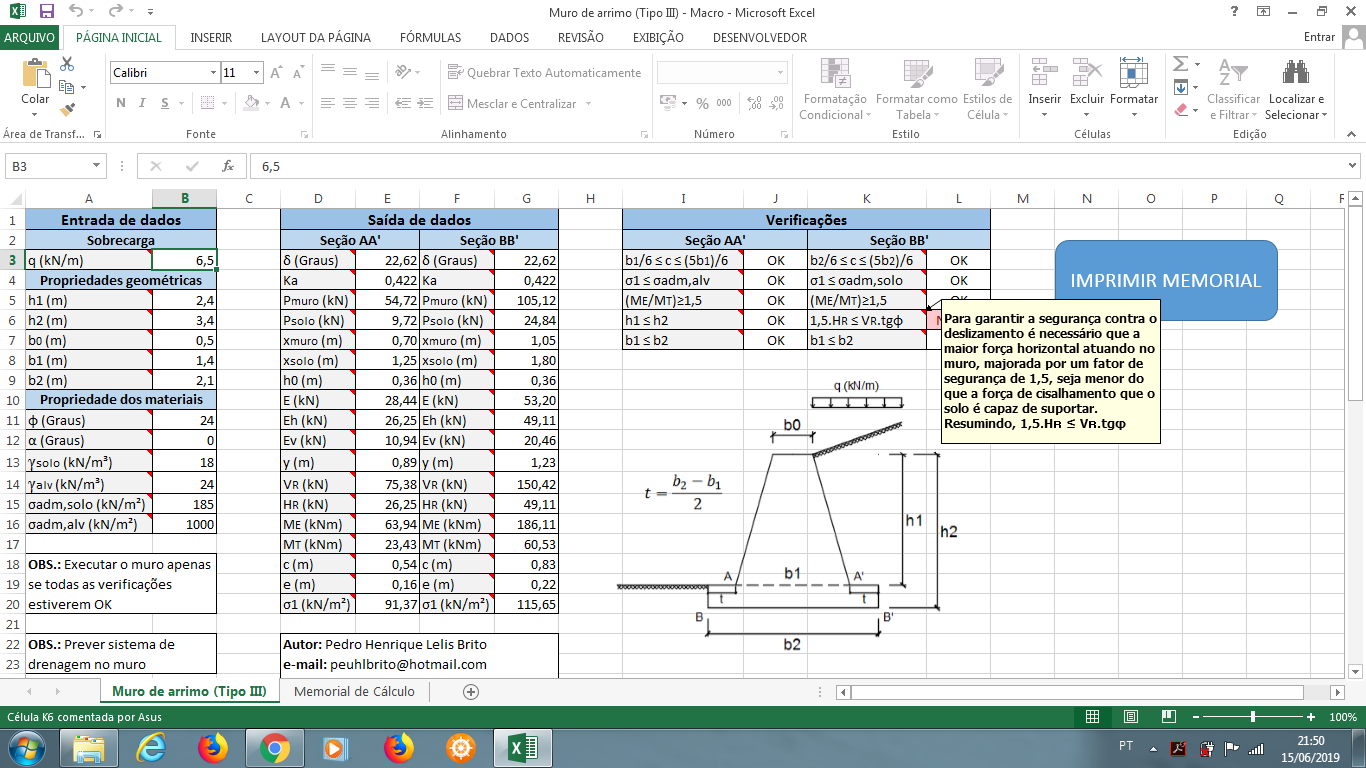
Task: Select cell B3 containing 6,5
Action: pyautogui.click(x=185, y=260)
